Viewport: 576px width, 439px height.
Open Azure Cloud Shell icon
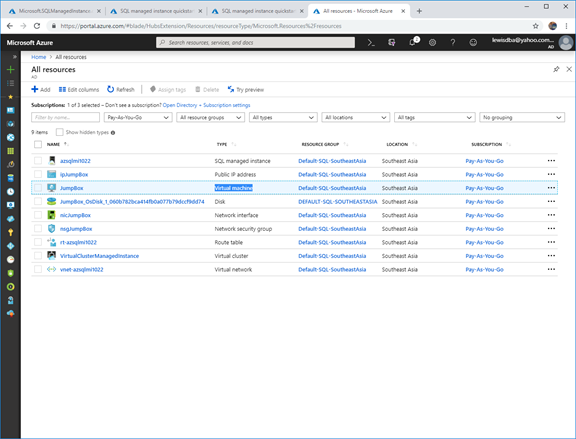click(371, 43)
